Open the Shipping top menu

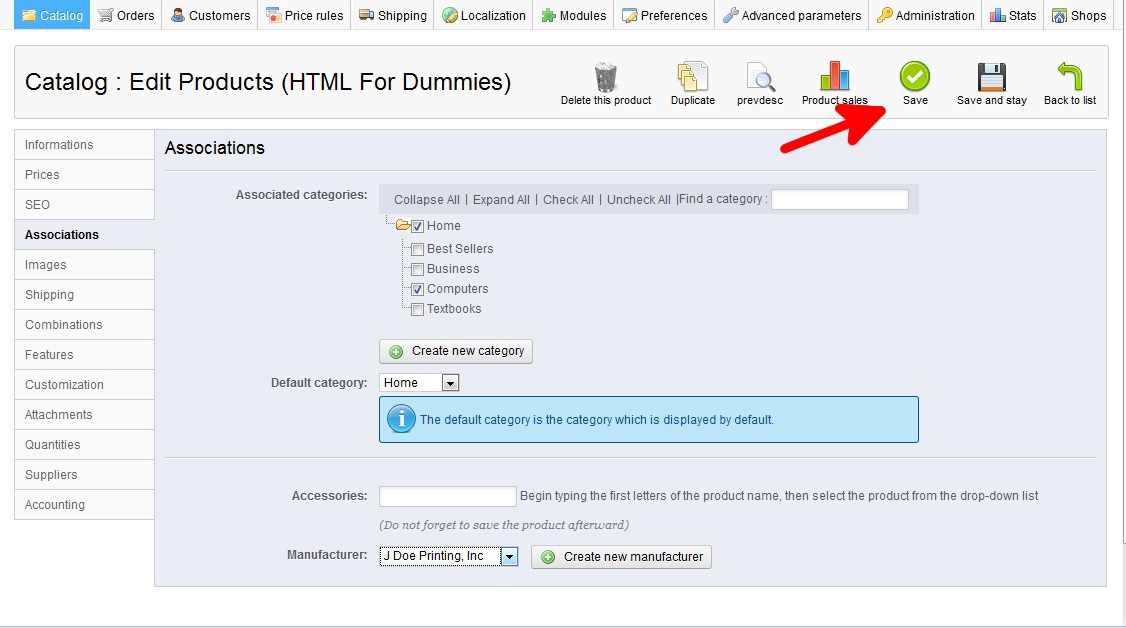pyautogui.click(x=393, y=15)
